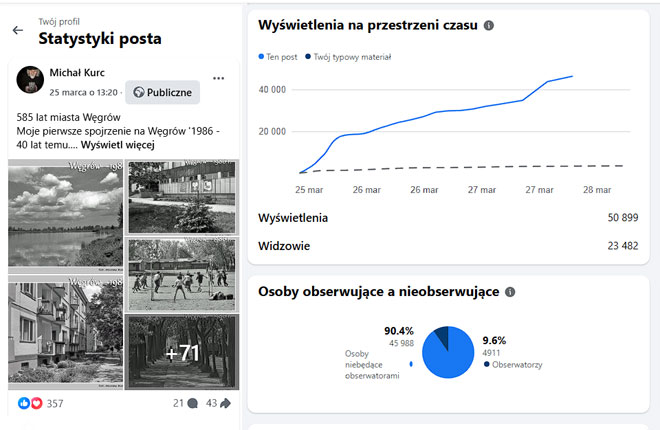Viewport: 660px width, 430px height.
Task: Open the three-dot post options menu
Action: click(x=219, y=78)
